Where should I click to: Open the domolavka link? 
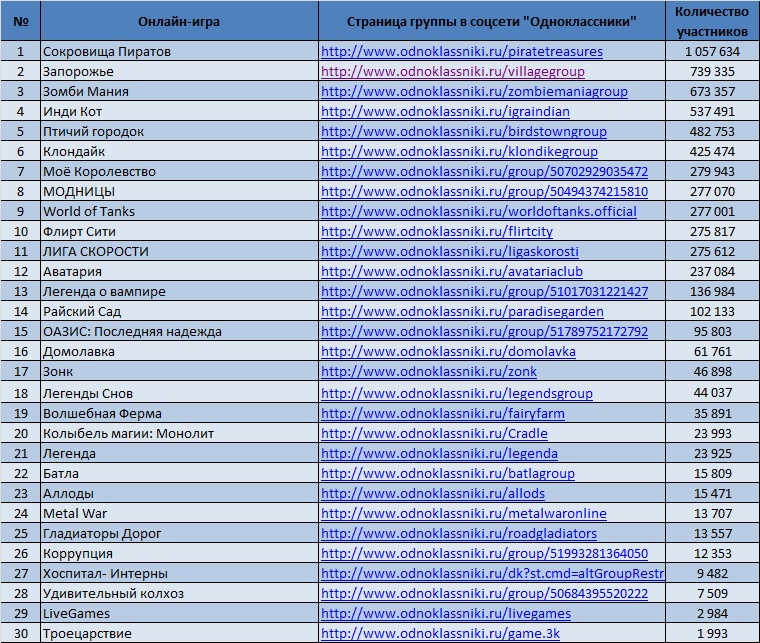[x=448, y=351]
